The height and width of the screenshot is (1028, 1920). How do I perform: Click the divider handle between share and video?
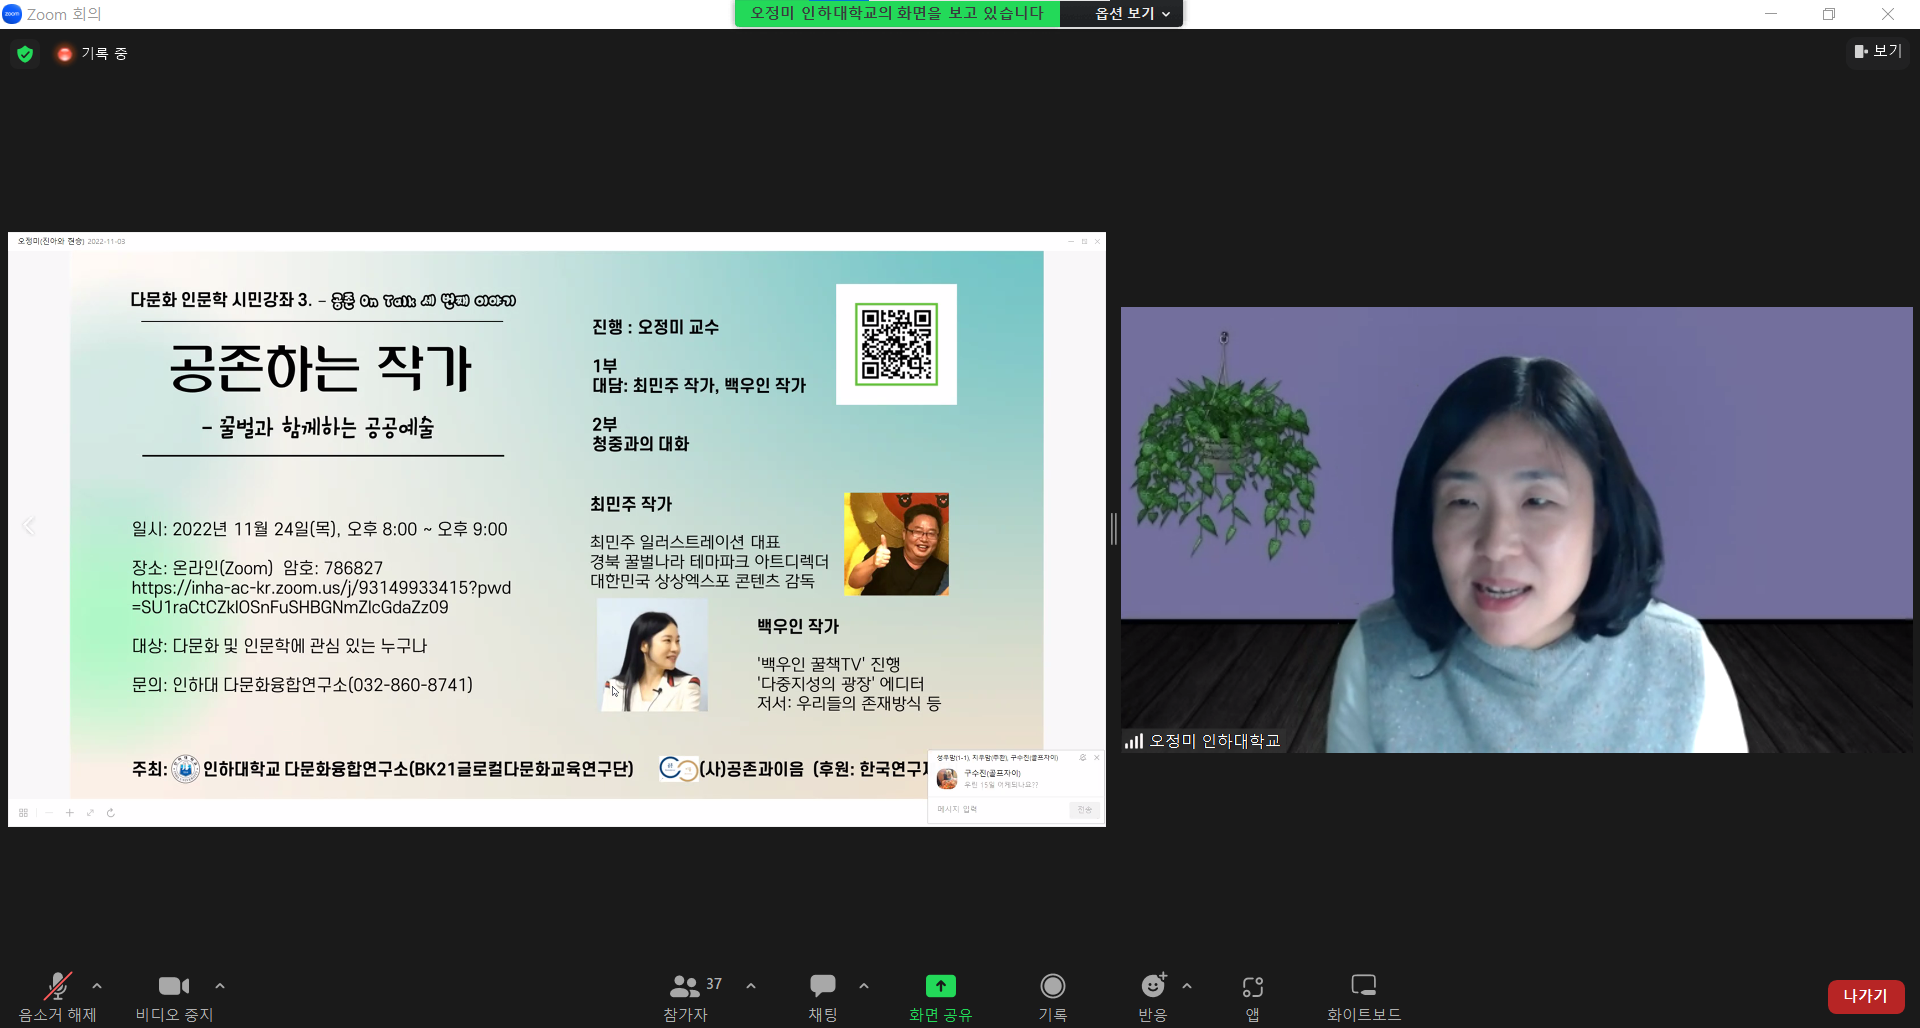1113,528
